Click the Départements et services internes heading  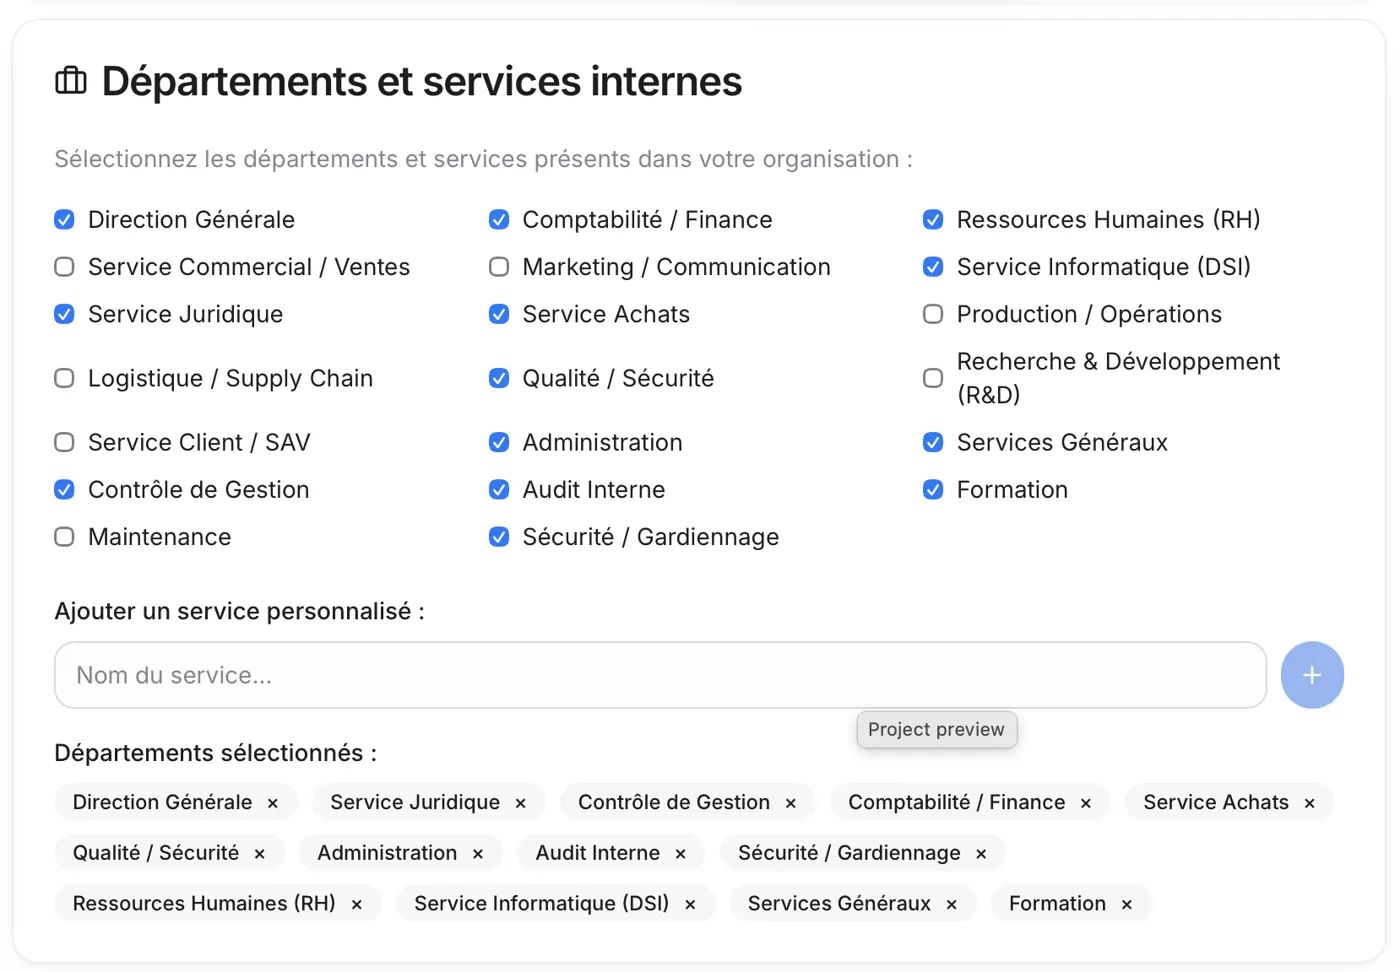tap(421, 81)
